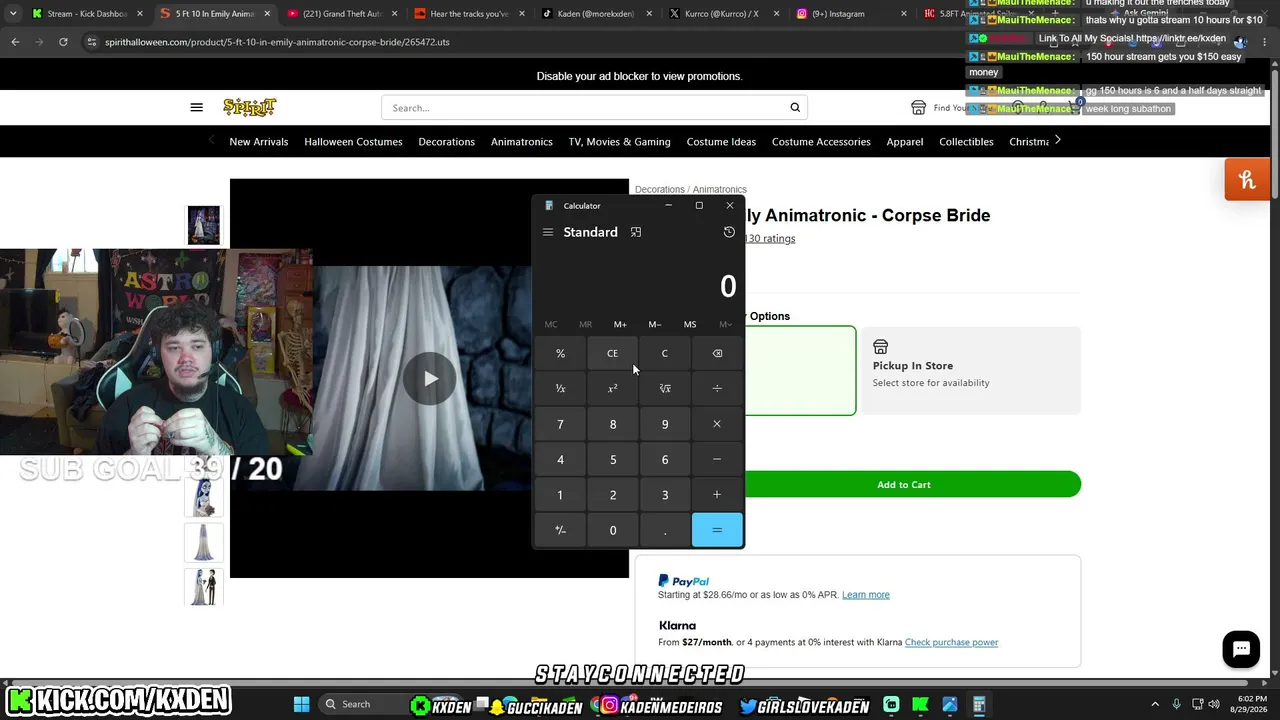Click the blue equals key
The height and width of the screenshot is (720, 1280).
[717, 530]
